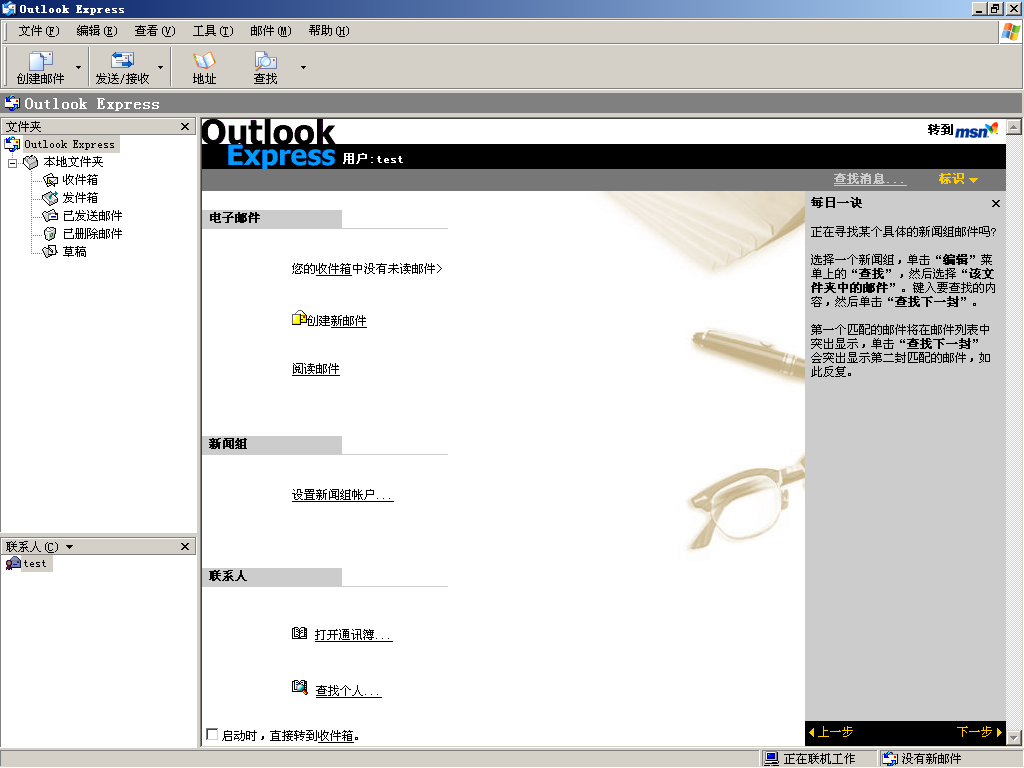Click the 新闻组 section header
The height and width of the screenshot is (768, 1024).
click(x=272, y=445)
